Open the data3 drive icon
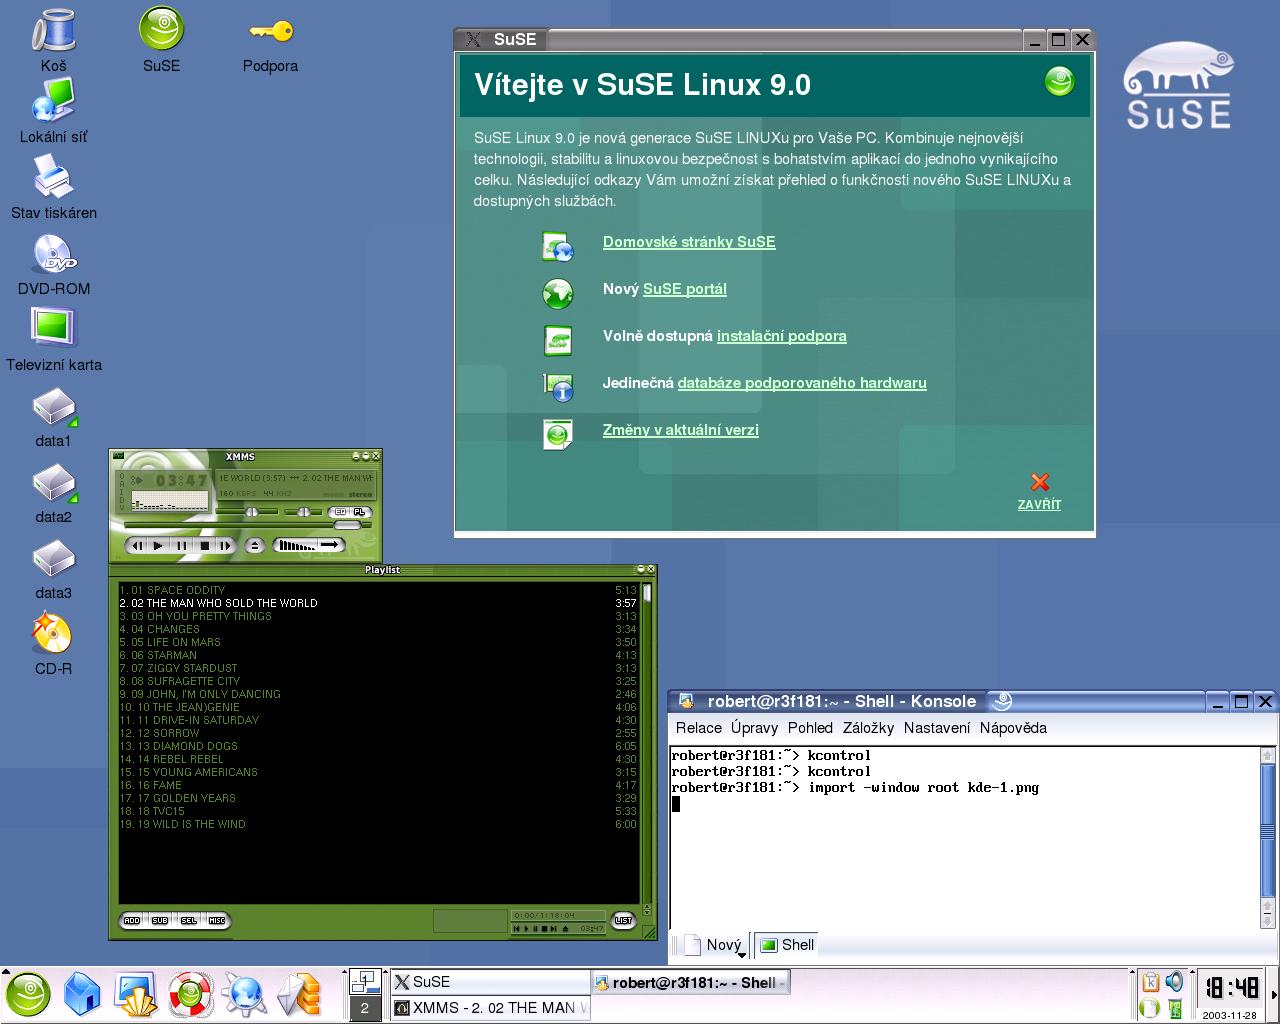The width and height of the screenshot is (1280, 1024). point(54,569)
